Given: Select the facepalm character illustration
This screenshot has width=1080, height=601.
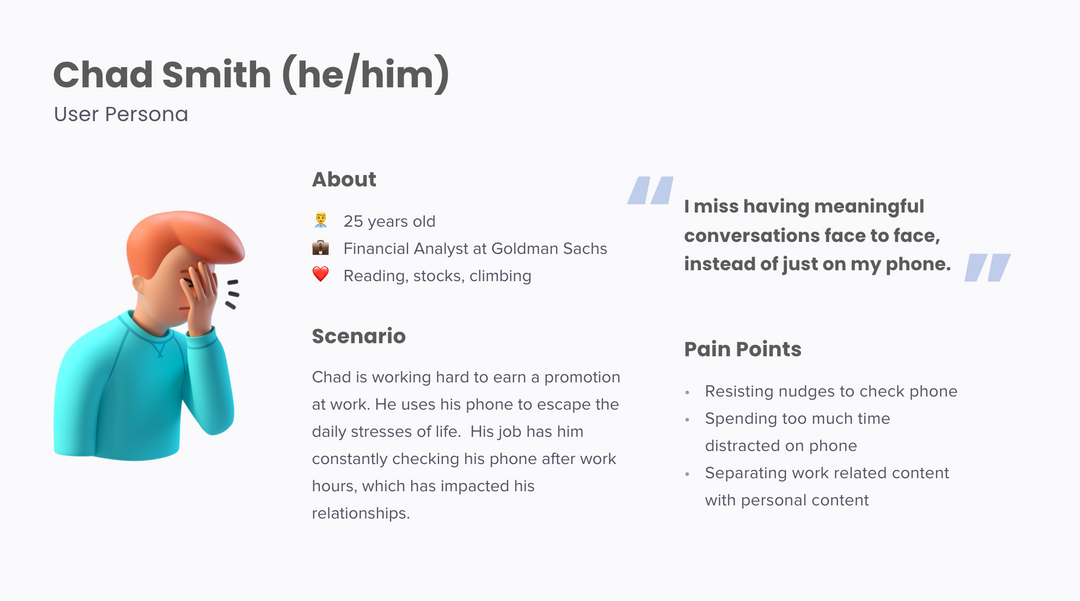Looking at the screenshot, I should pos(149,335).
